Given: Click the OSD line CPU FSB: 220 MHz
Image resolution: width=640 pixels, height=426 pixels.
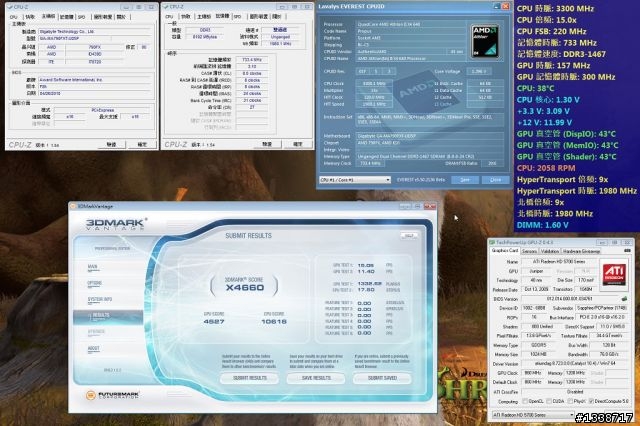Looking at the screenshot, I should coord(551,31).
